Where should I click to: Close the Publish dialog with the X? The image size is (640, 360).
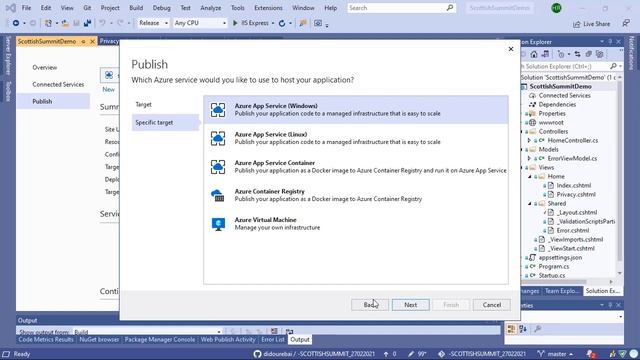pos(511,49)
